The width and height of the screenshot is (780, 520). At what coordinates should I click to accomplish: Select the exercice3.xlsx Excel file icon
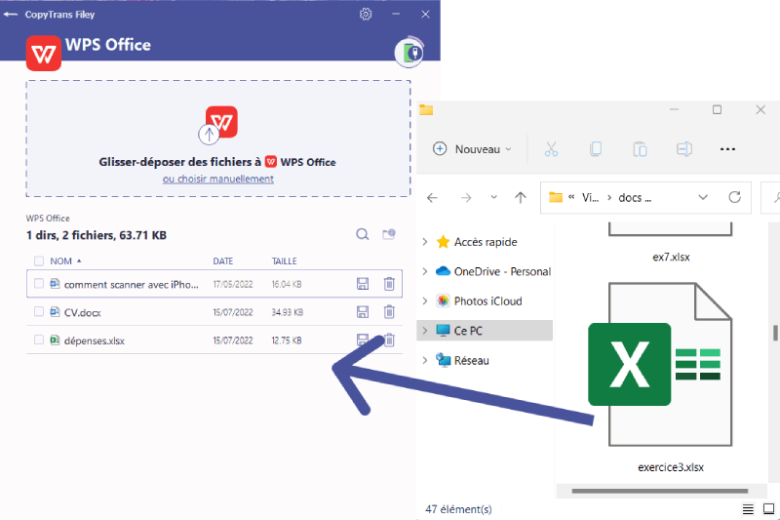tap(662, 364)
